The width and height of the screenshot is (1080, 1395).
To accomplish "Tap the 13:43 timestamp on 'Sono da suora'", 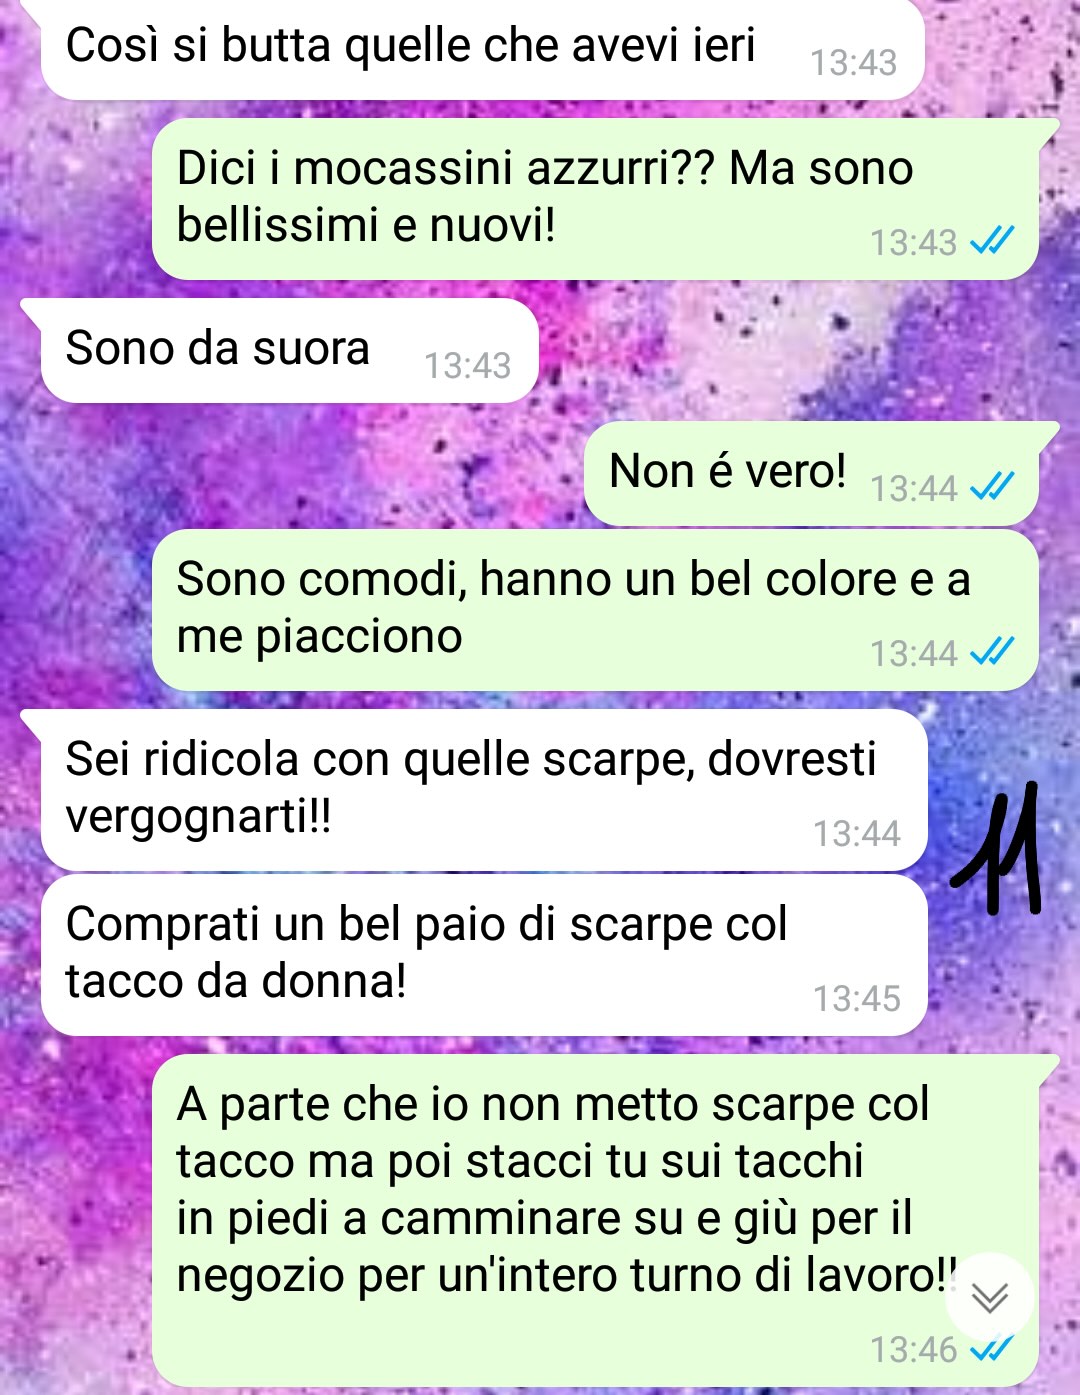I will coord(467,365).
